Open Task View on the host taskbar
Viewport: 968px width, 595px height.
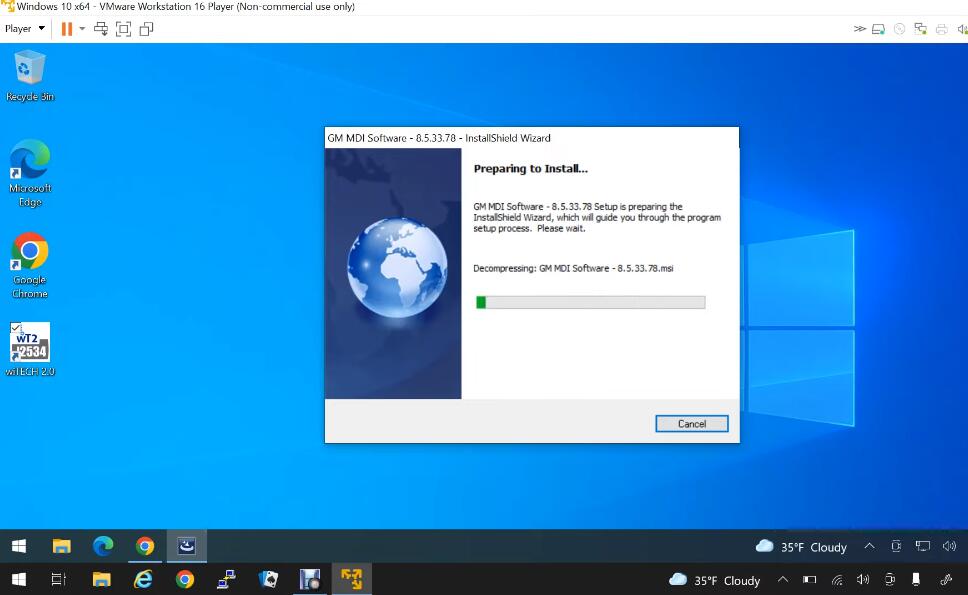coord(59,580)
